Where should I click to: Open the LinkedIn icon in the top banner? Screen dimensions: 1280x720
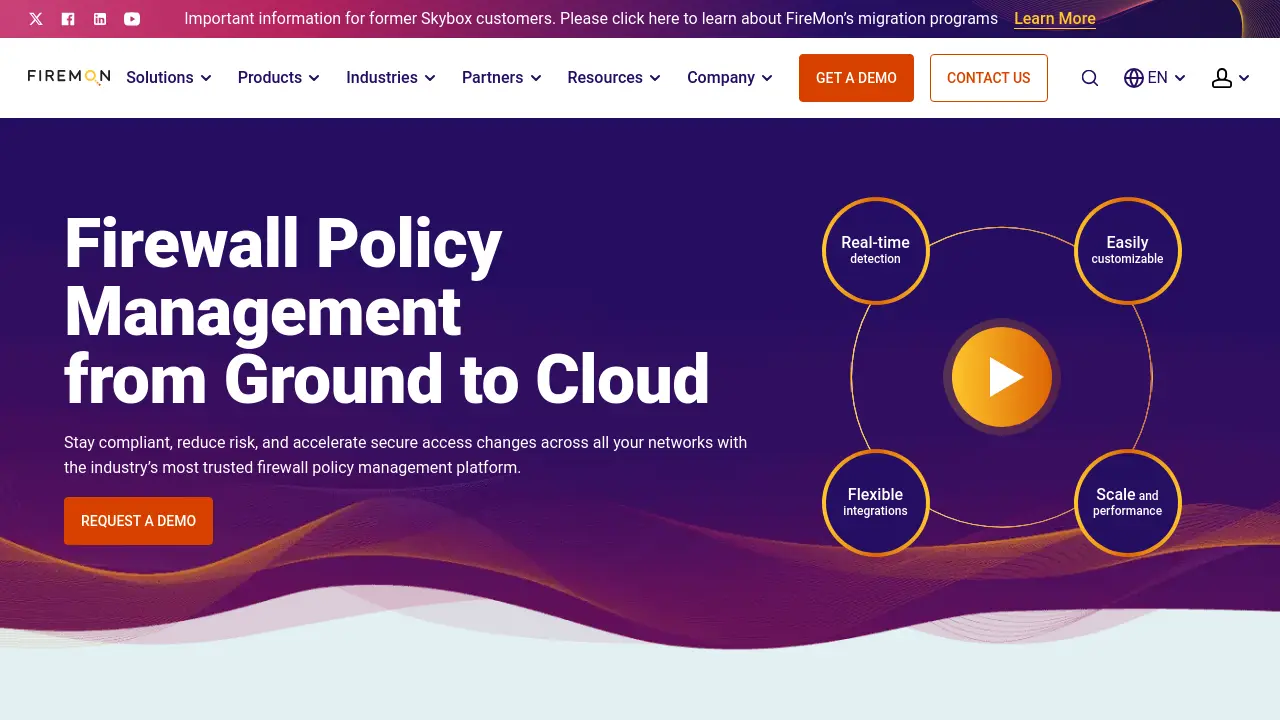click(100, 18)
